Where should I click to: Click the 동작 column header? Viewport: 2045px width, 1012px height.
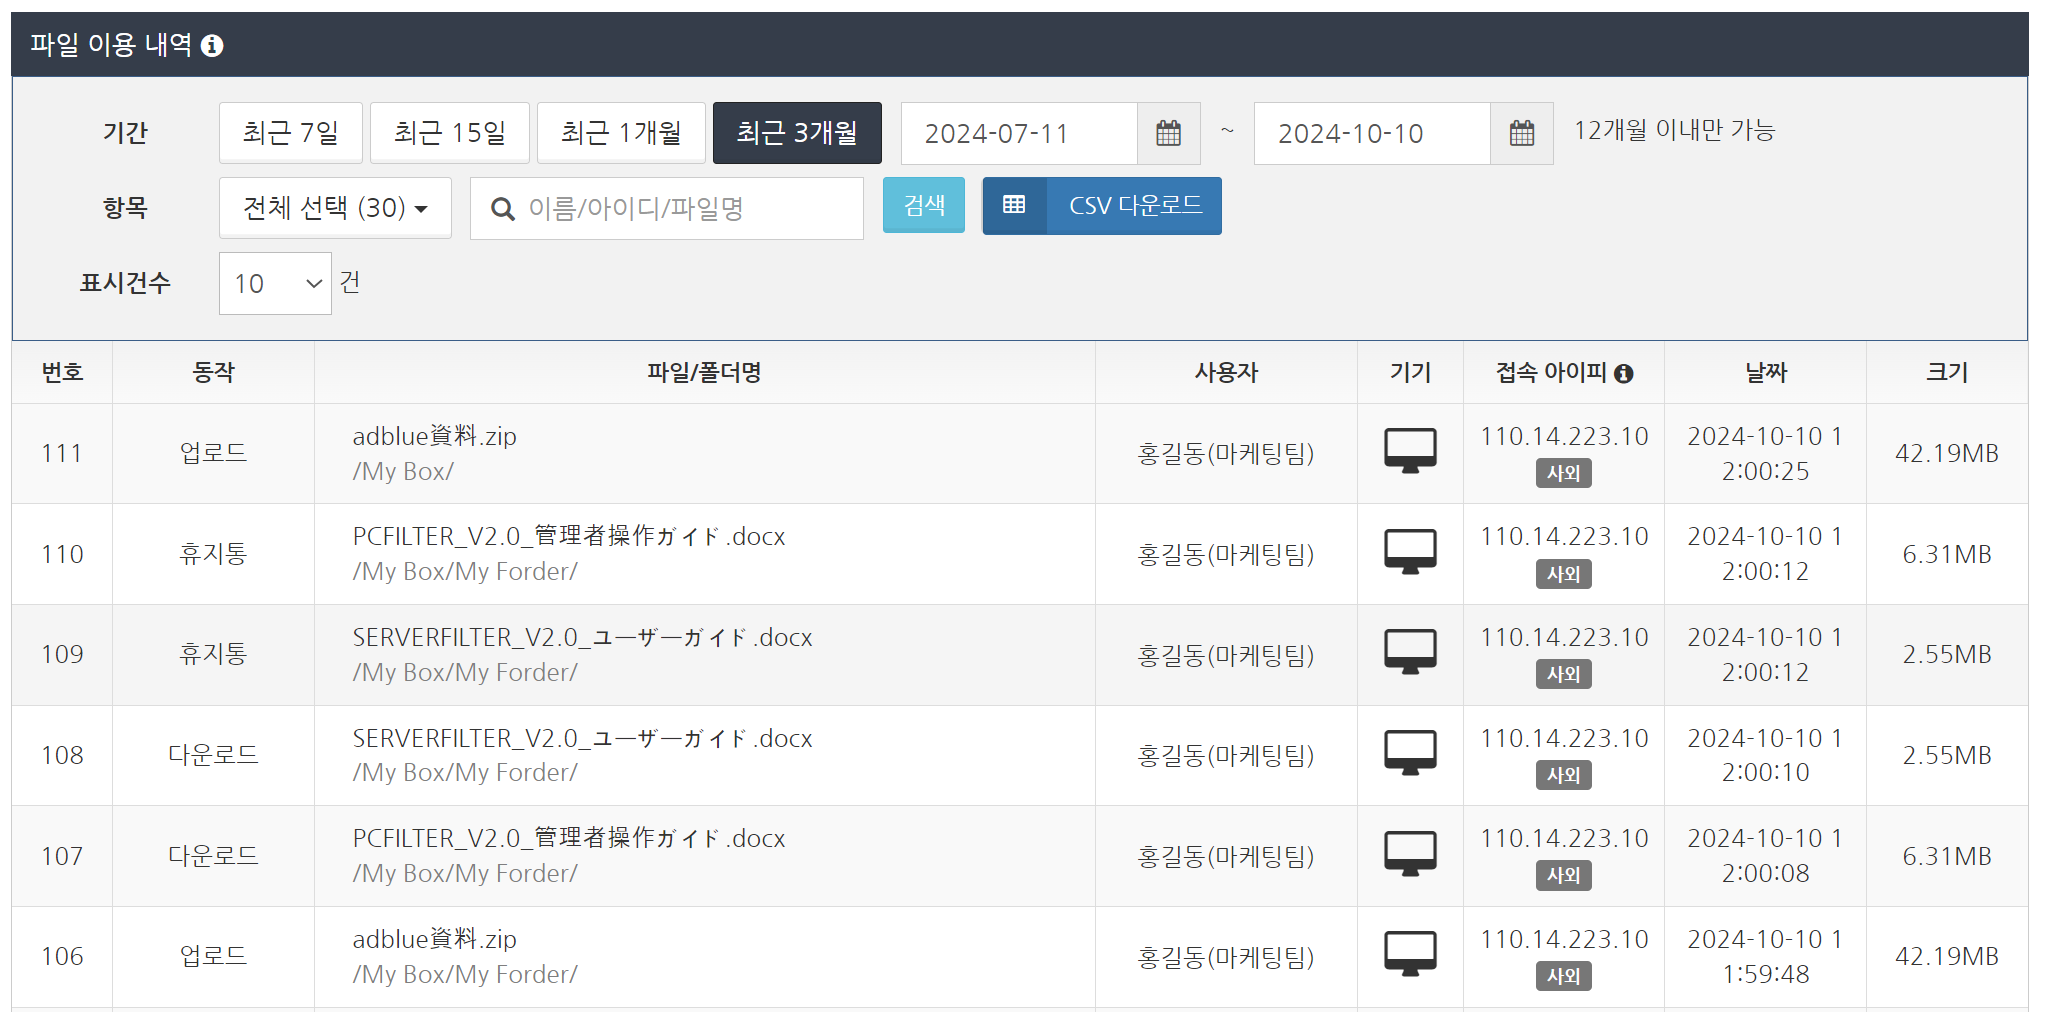(213, 373)
